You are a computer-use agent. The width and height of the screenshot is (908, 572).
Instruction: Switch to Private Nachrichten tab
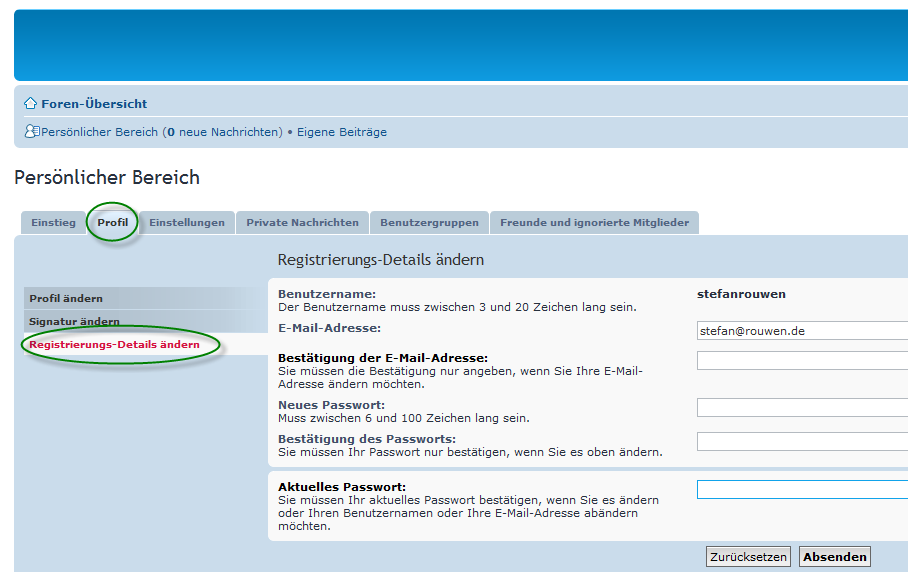click(302, 223)
